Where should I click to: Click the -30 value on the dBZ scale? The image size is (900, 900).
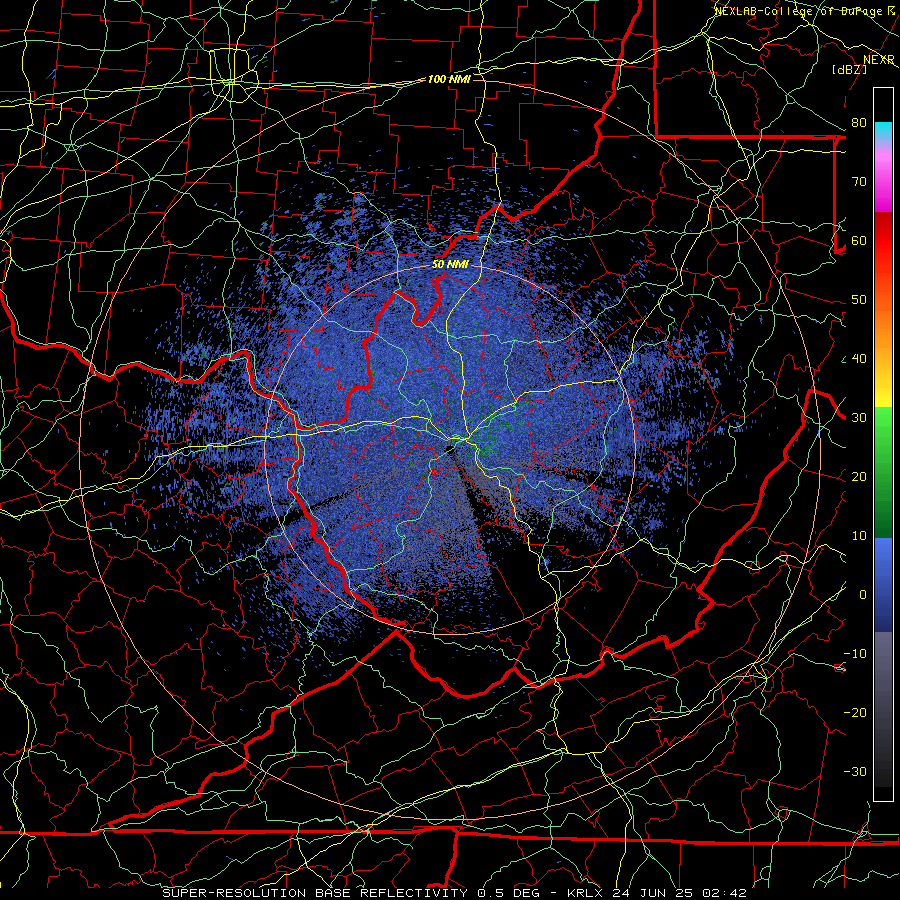(x=855, y=772)
